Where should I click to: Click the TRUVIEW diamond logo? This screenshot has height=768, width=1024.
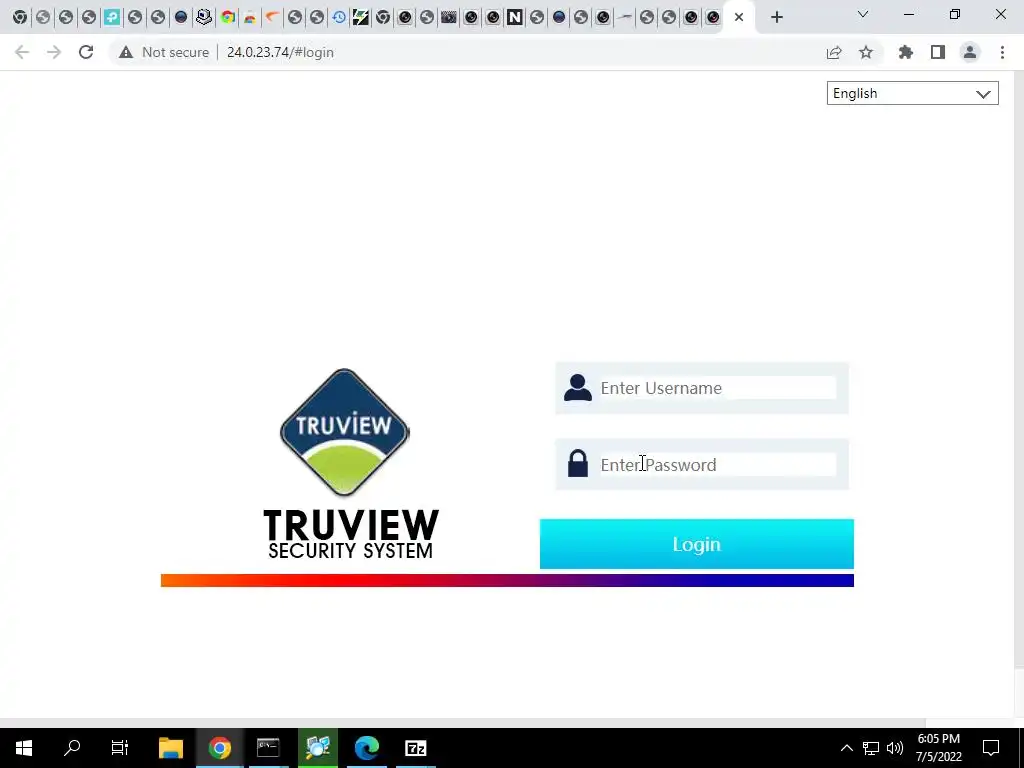344,432
